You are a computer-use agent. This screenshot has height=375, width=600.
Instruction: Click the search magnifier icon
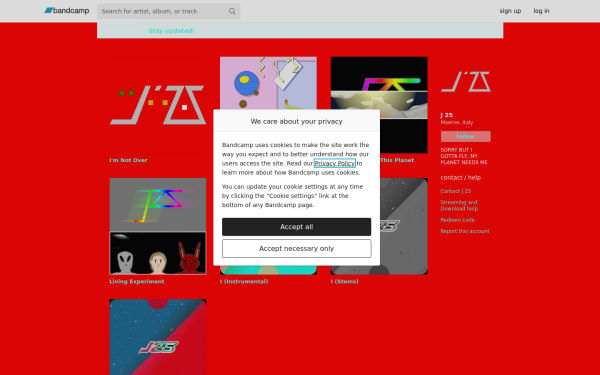pyautogui.click(x=232, y=11)
